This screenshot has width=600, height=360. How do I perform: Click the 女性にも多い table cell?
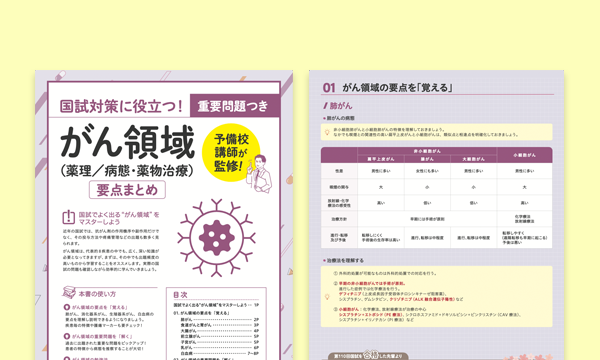click(x=427, y=171)
